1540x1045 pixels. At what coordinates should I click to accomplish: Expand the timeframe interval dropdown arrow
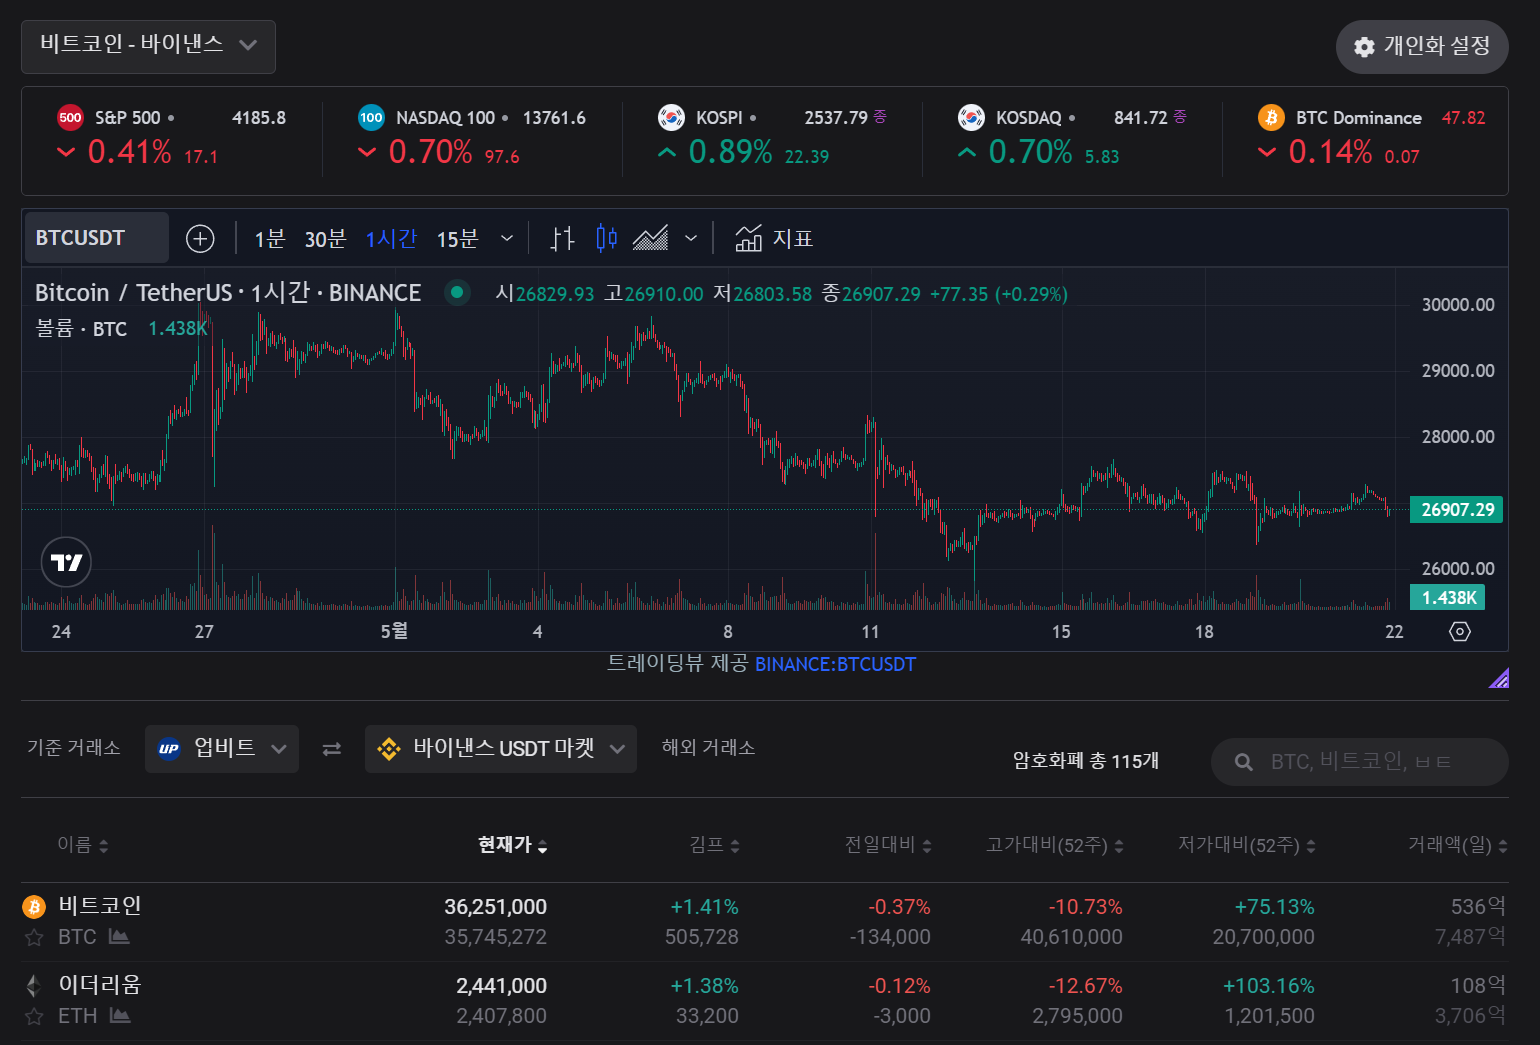pyautogui.click(x=507, y=239)
